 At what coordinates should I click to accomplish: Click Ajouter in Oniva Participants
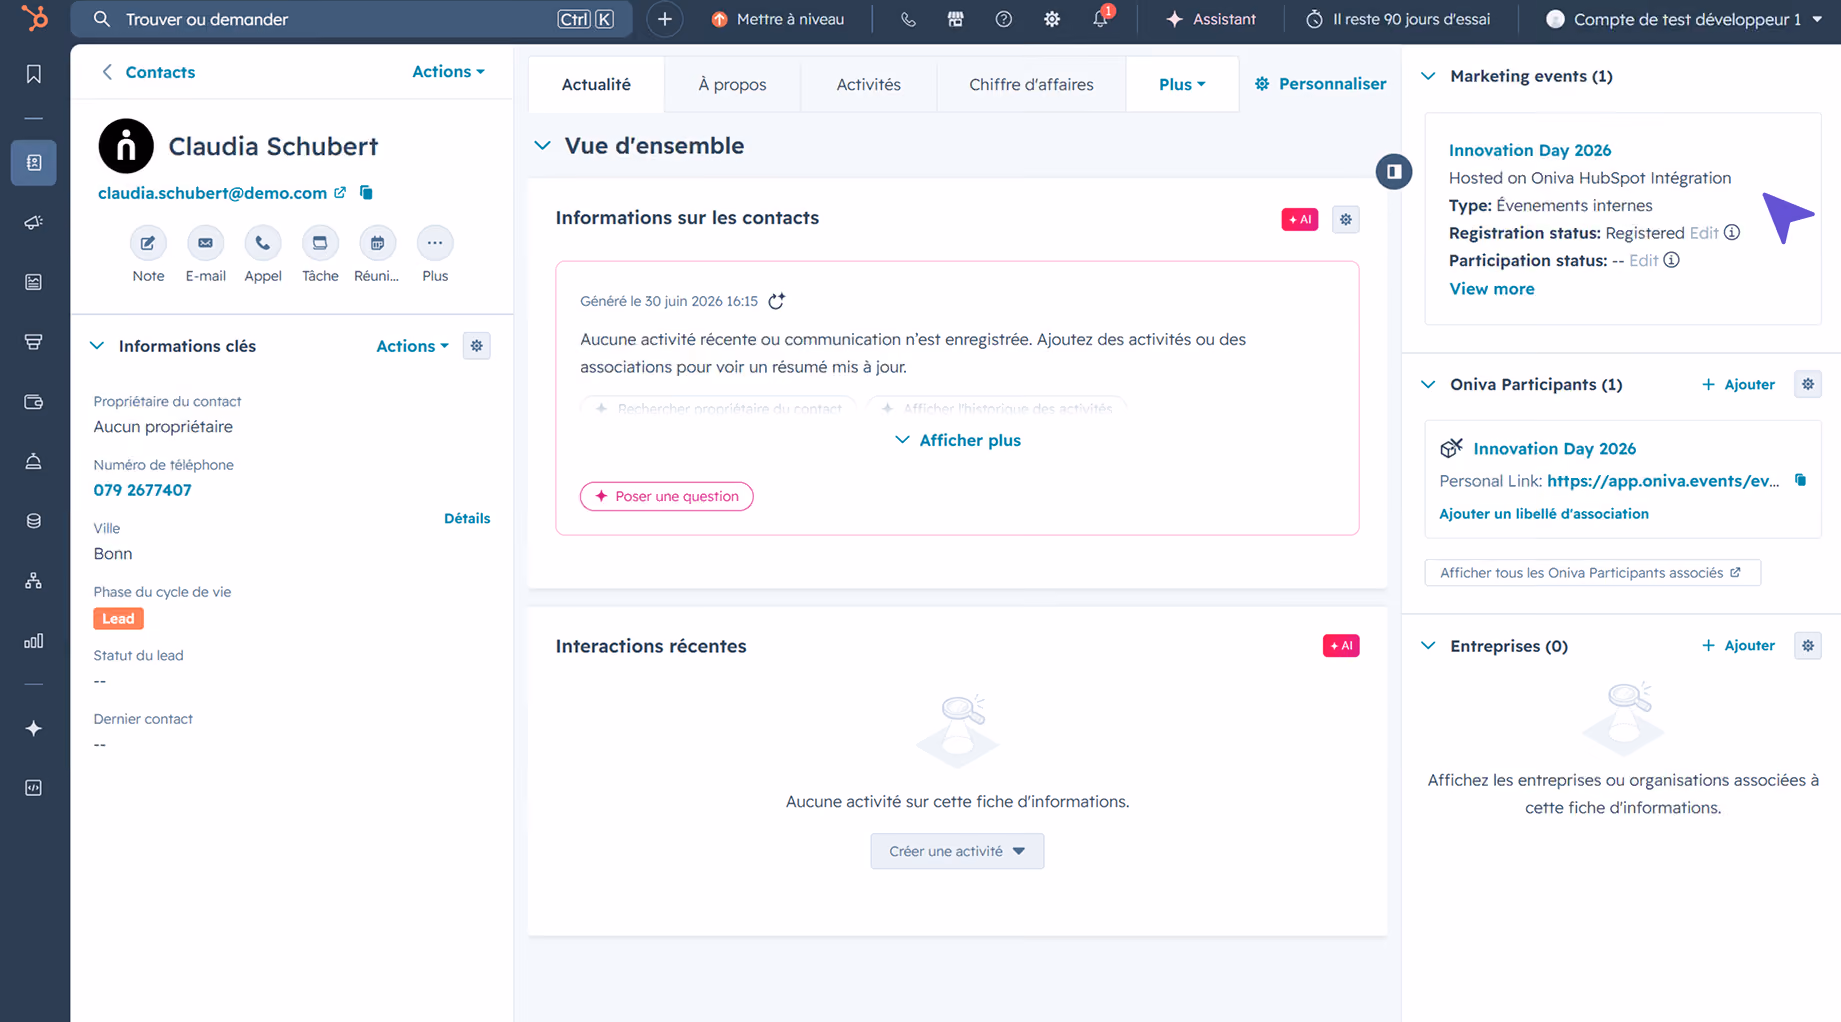[1738, 384]
